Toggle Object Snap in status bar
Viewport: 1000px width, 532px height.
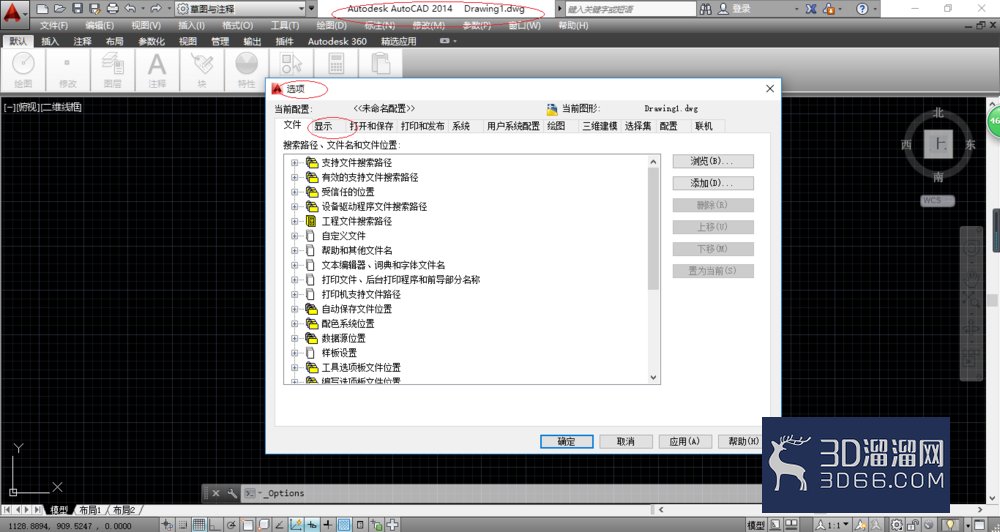pyautogui.click(x=247, y=525)
